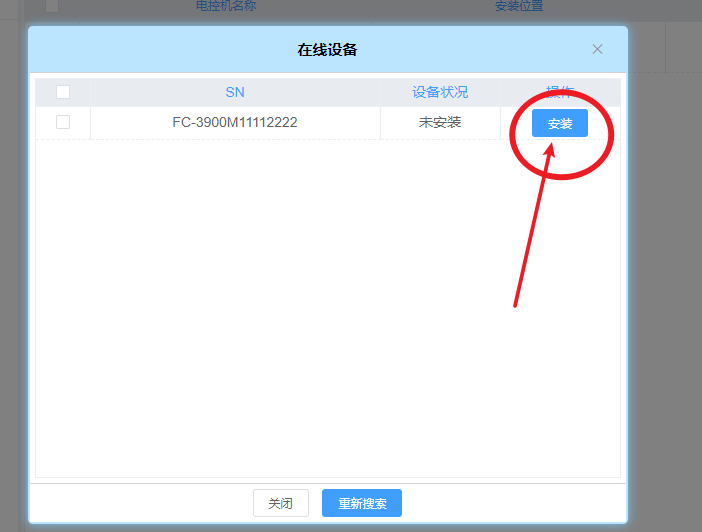The width and height of the screenshot is (702, 532).
Task: Click the 在线设备 dialog title
Action: [x=327, y=49]
